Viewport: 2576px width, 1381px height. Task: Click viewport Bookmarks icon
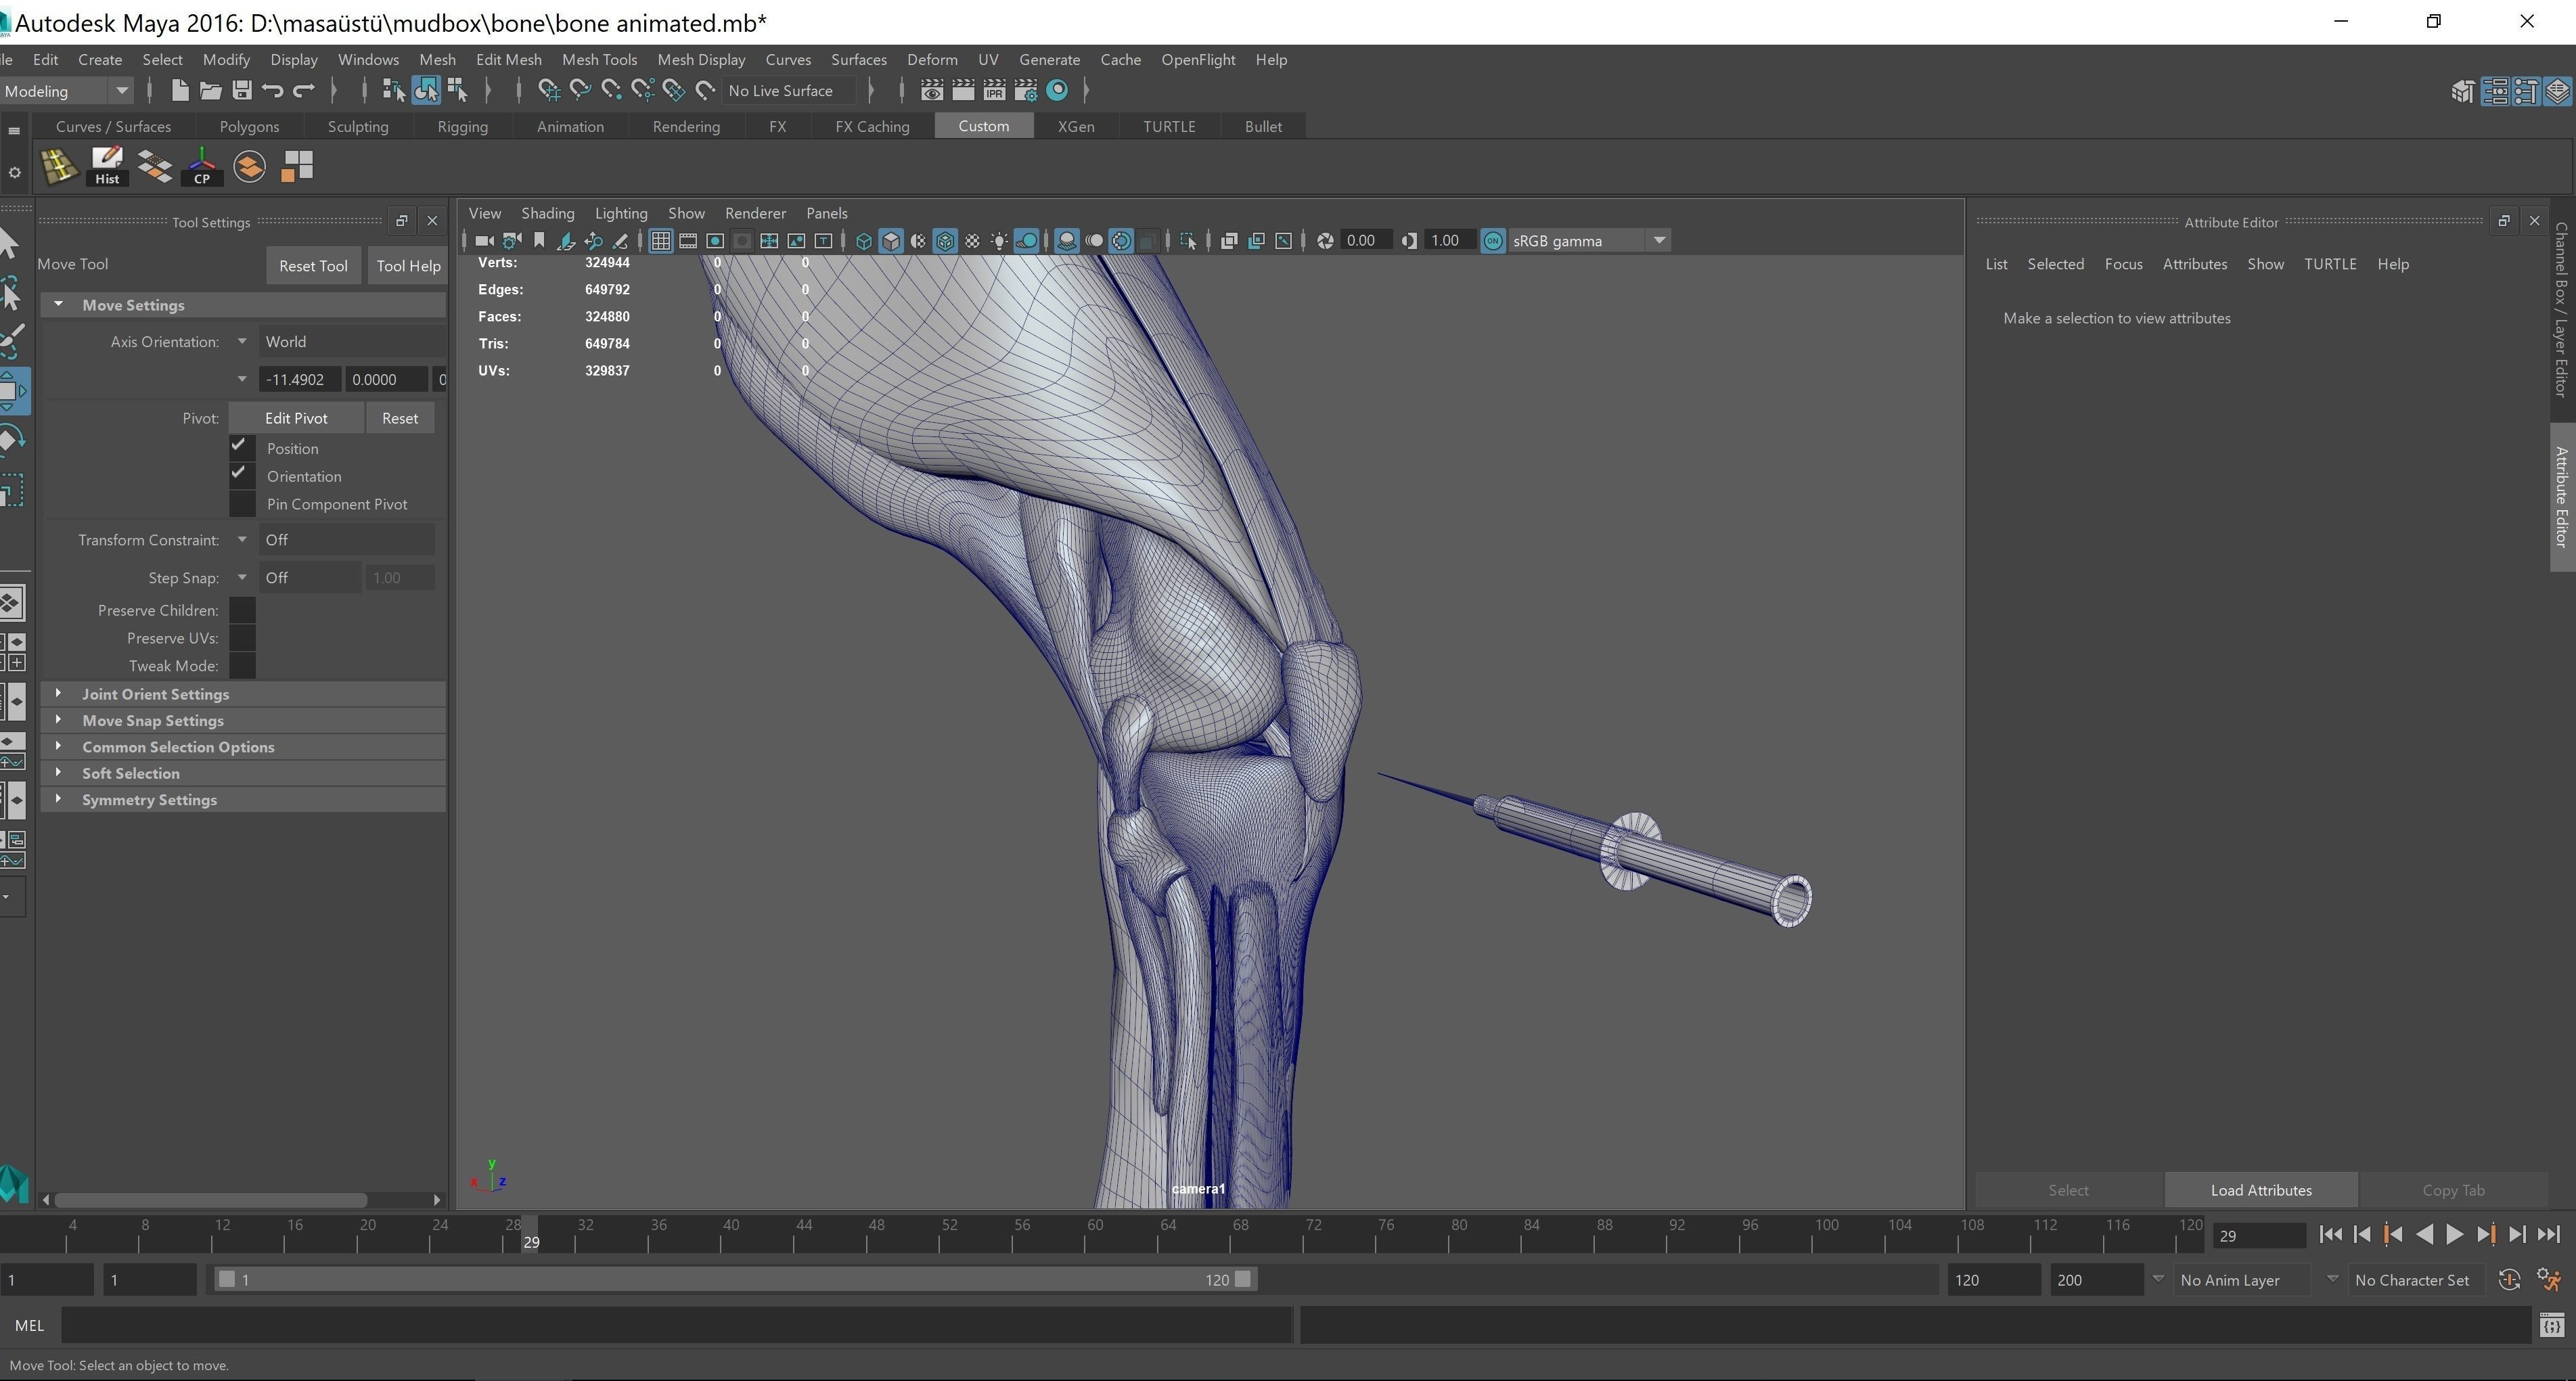[x=539, y=241]
